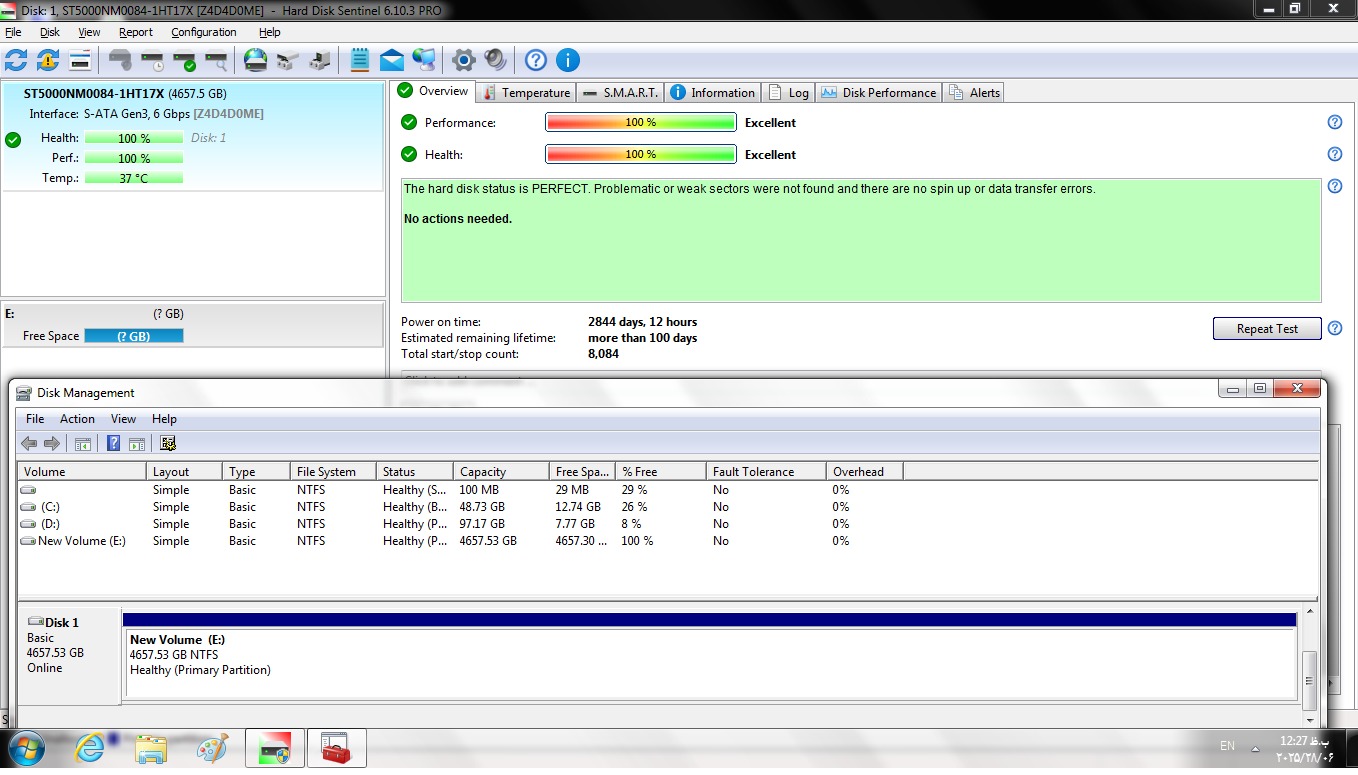The width and height of the screenshot is (1358, 775).
Task: Open File menu in Hard Disk Sentinel
Action: click(x=13, y=32)
